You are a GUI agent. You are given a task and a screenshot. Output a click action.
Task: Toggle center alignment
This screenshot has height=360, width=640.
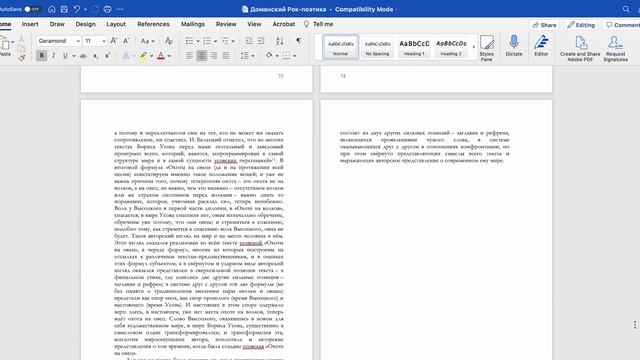pyautogui.click(x=202, y=56)
